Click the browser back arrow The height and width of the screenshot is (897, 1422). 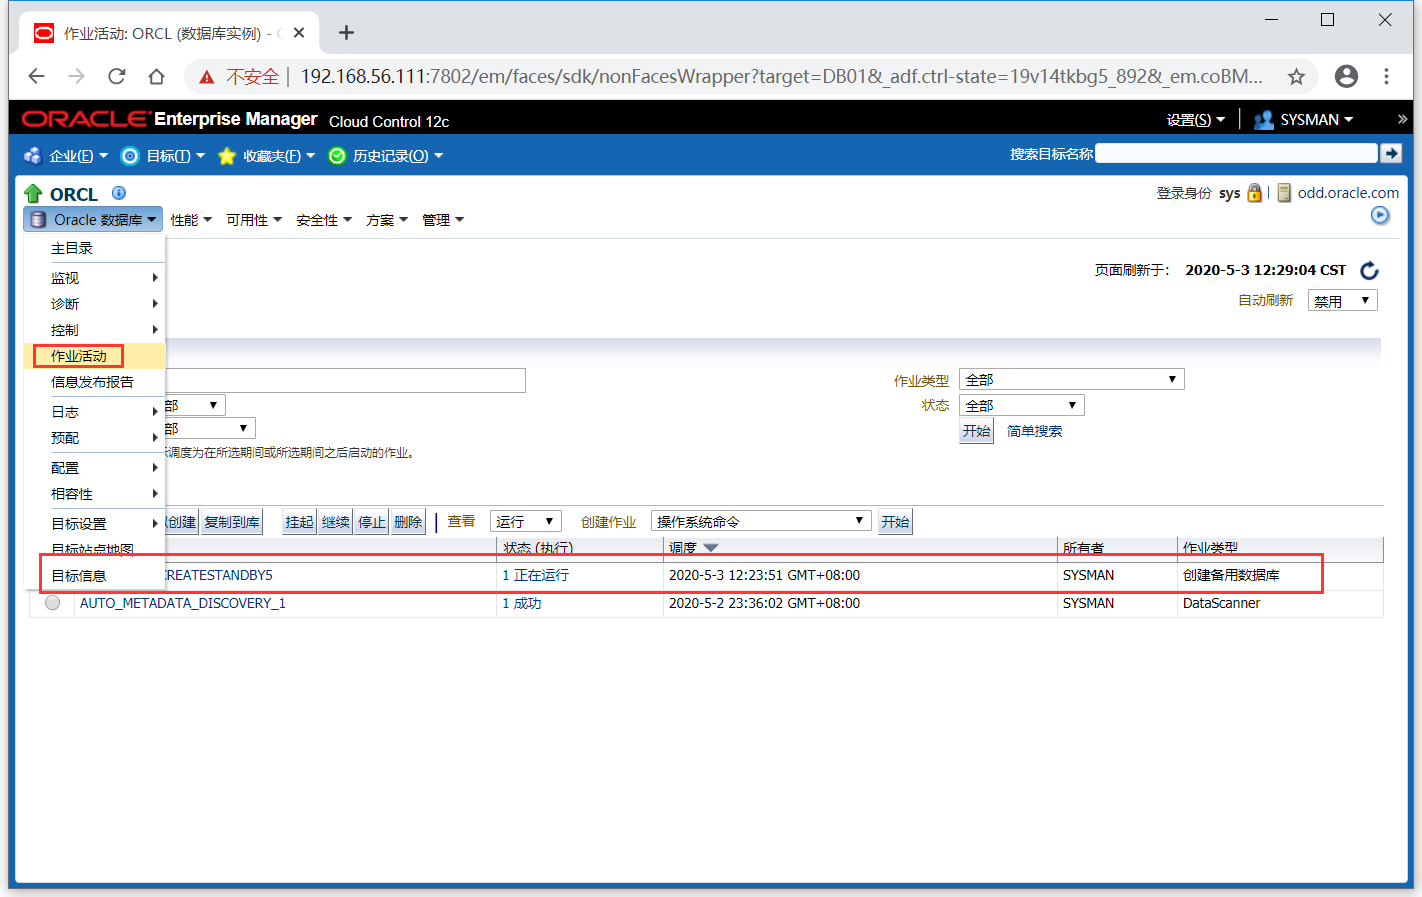37,76
